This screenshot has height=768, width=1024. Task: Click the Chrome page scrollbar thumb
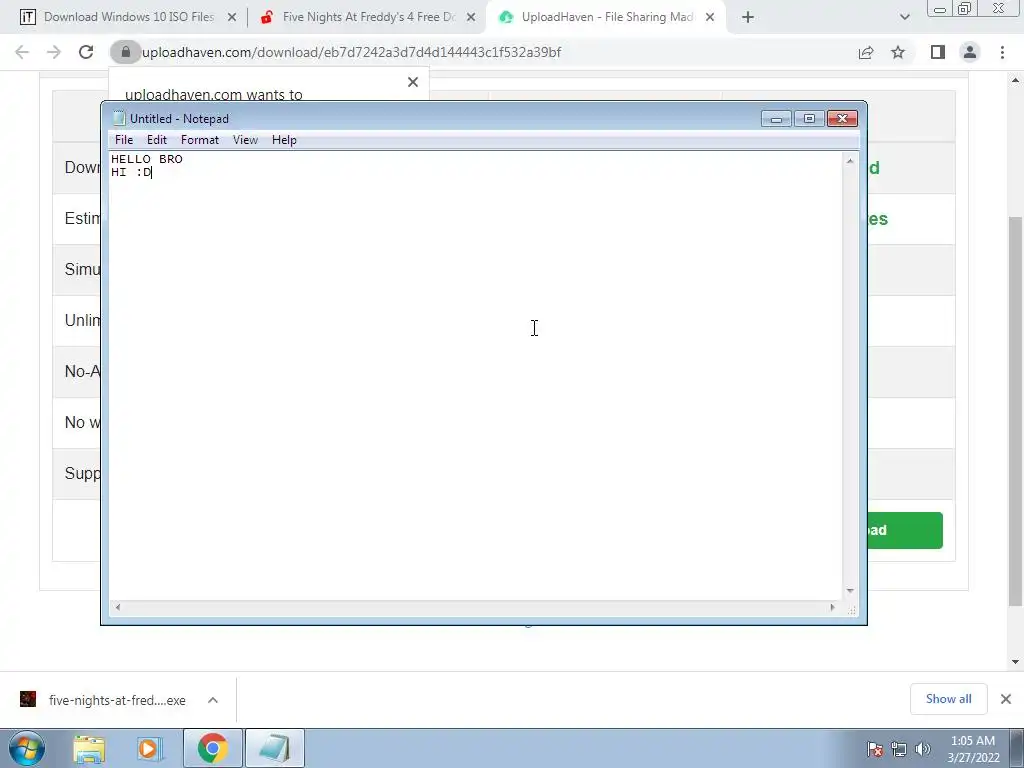(1015, 411)
